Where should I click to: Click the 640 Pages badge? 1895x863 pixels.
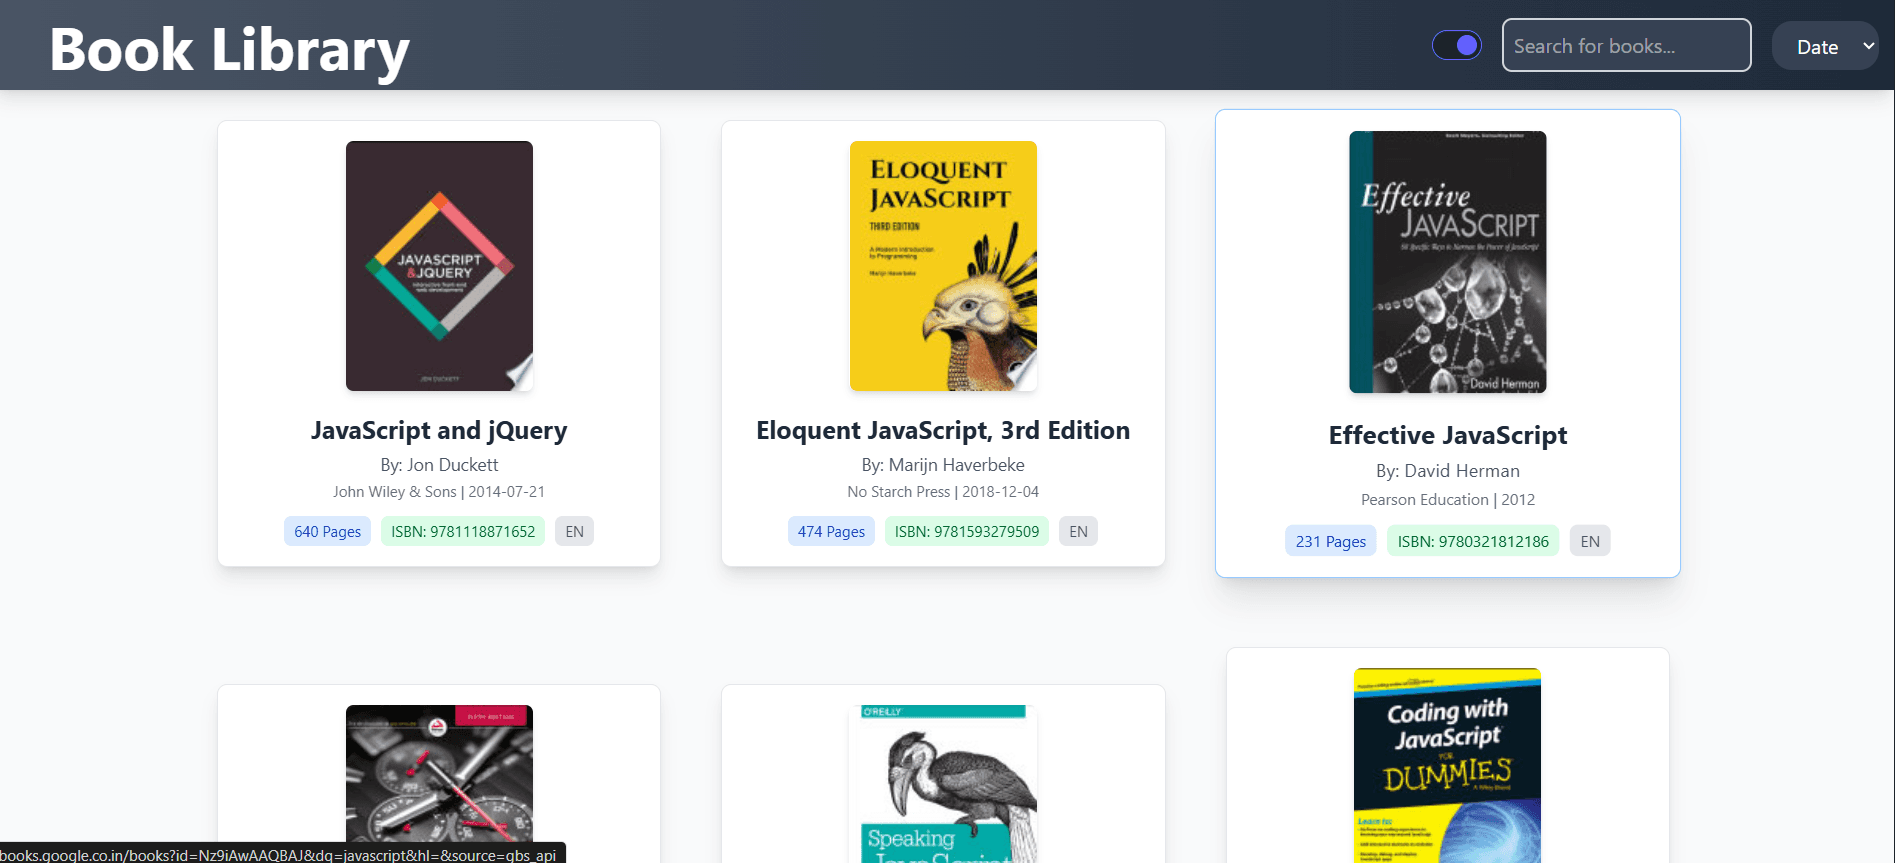327,531
